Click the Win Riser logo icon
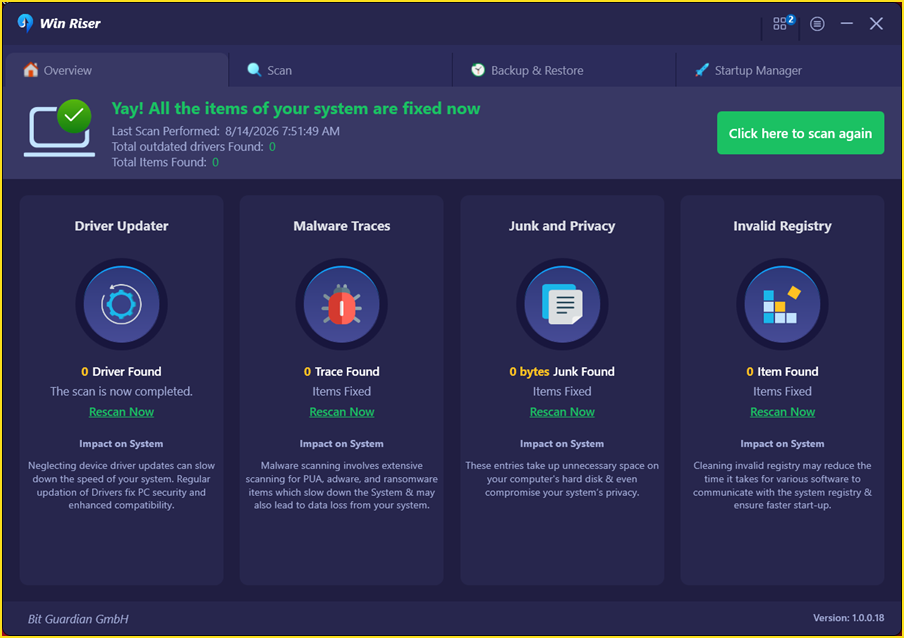 (25, 23)
